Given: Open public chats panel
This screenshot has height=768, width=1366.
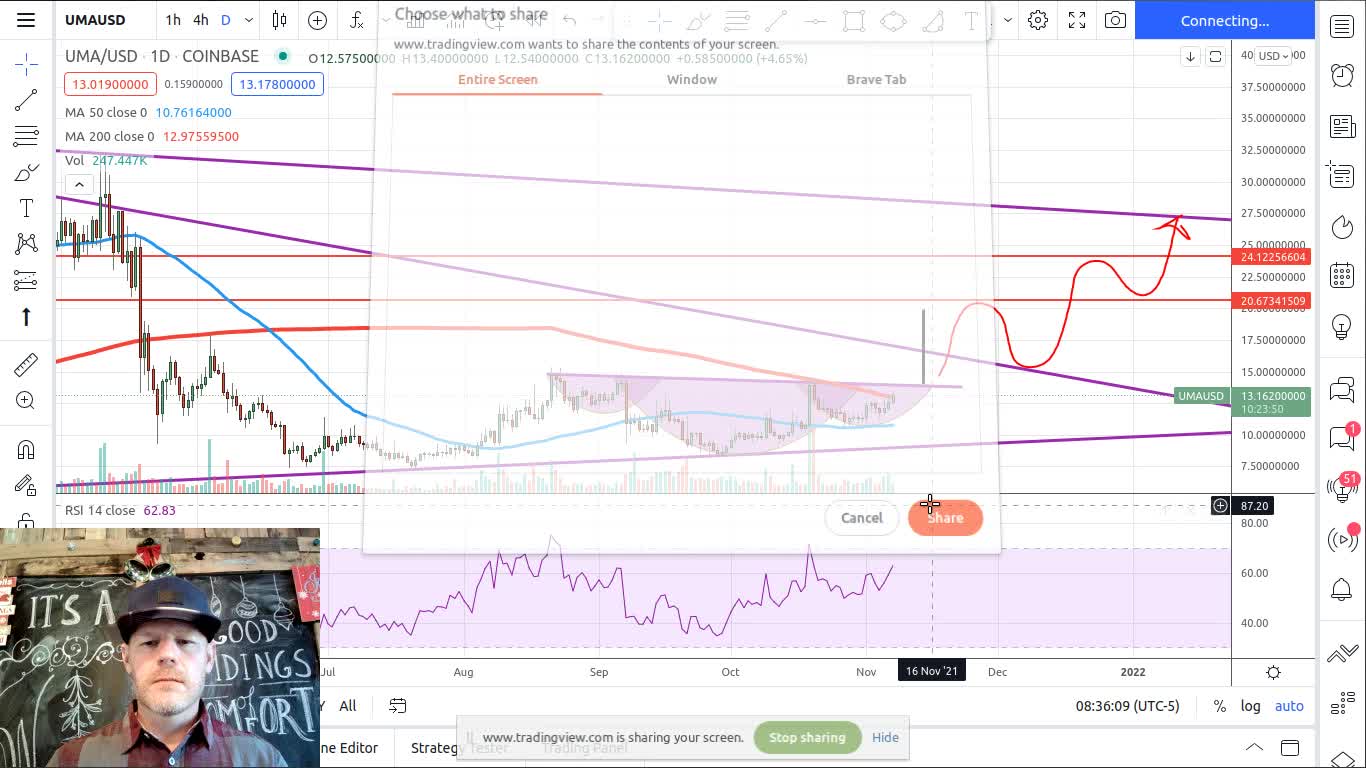Looking at the screenshot, I should tap(1342, 388).
